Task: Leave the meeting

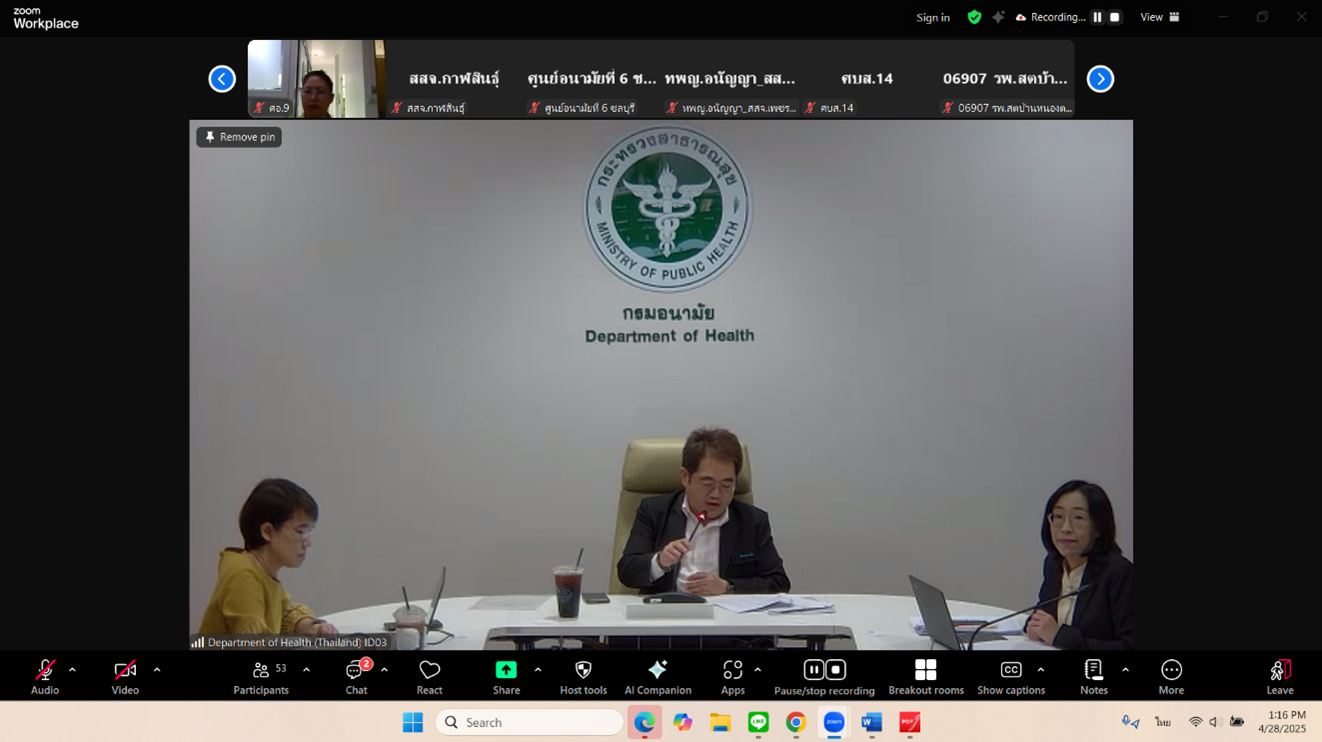Action: (x=1280, y=676)
